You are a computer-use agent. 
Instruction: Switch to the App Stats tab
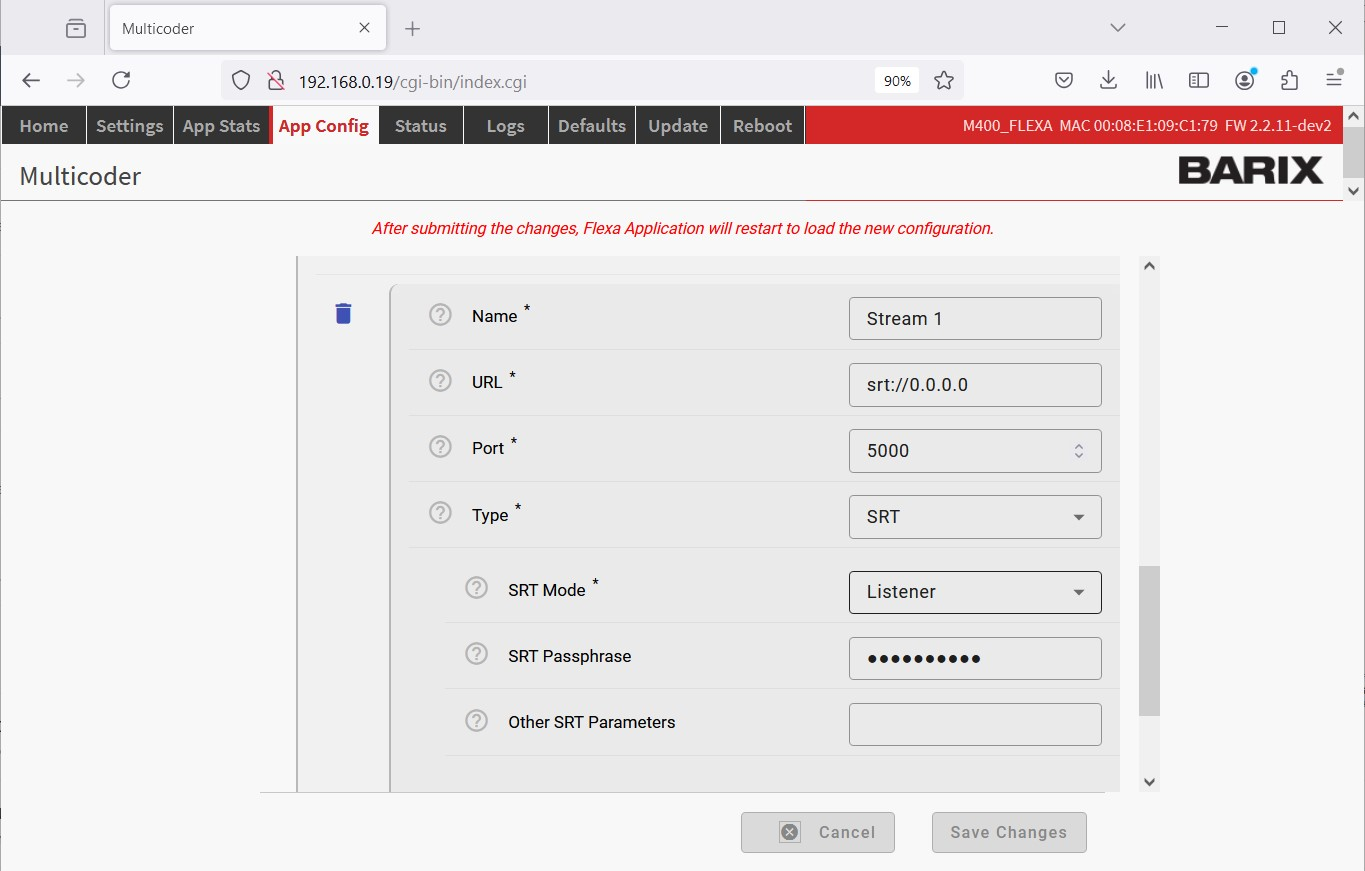pos(221,126)
